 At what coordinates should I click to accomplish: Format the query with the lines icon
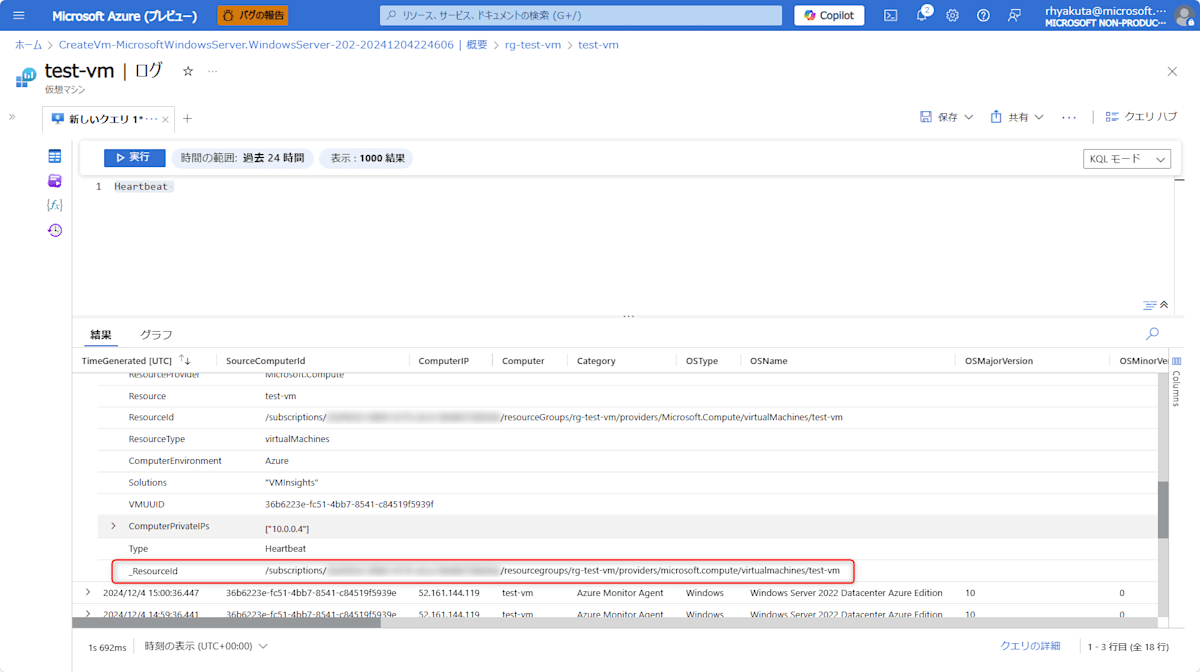pyautogui.click(x=1150, y=305)
